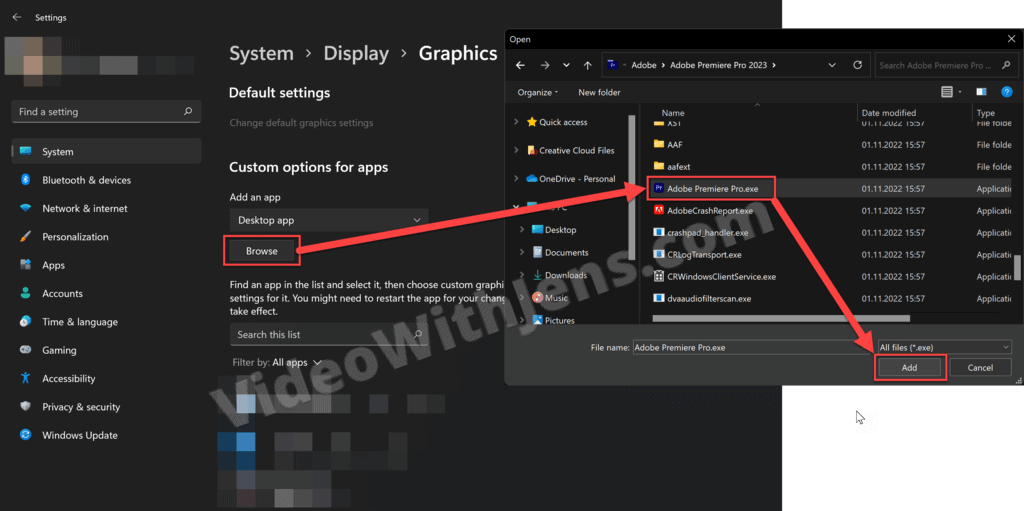This screenshot has height=511, width=1024.
Task: Click the Windows Update sync icon
Action: (x=25, y=435)
